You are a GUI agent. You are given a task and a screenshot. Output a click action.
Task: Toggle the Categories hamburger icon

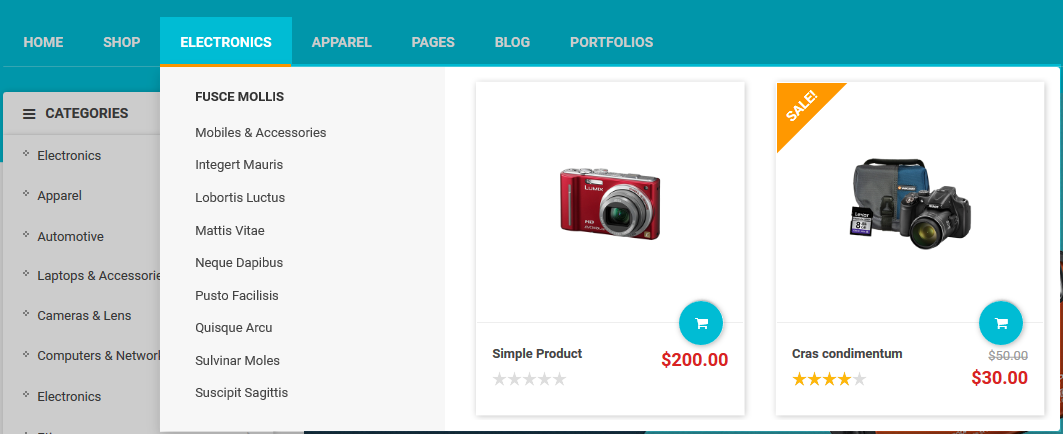pyautogui.click(x=29, y=114)
